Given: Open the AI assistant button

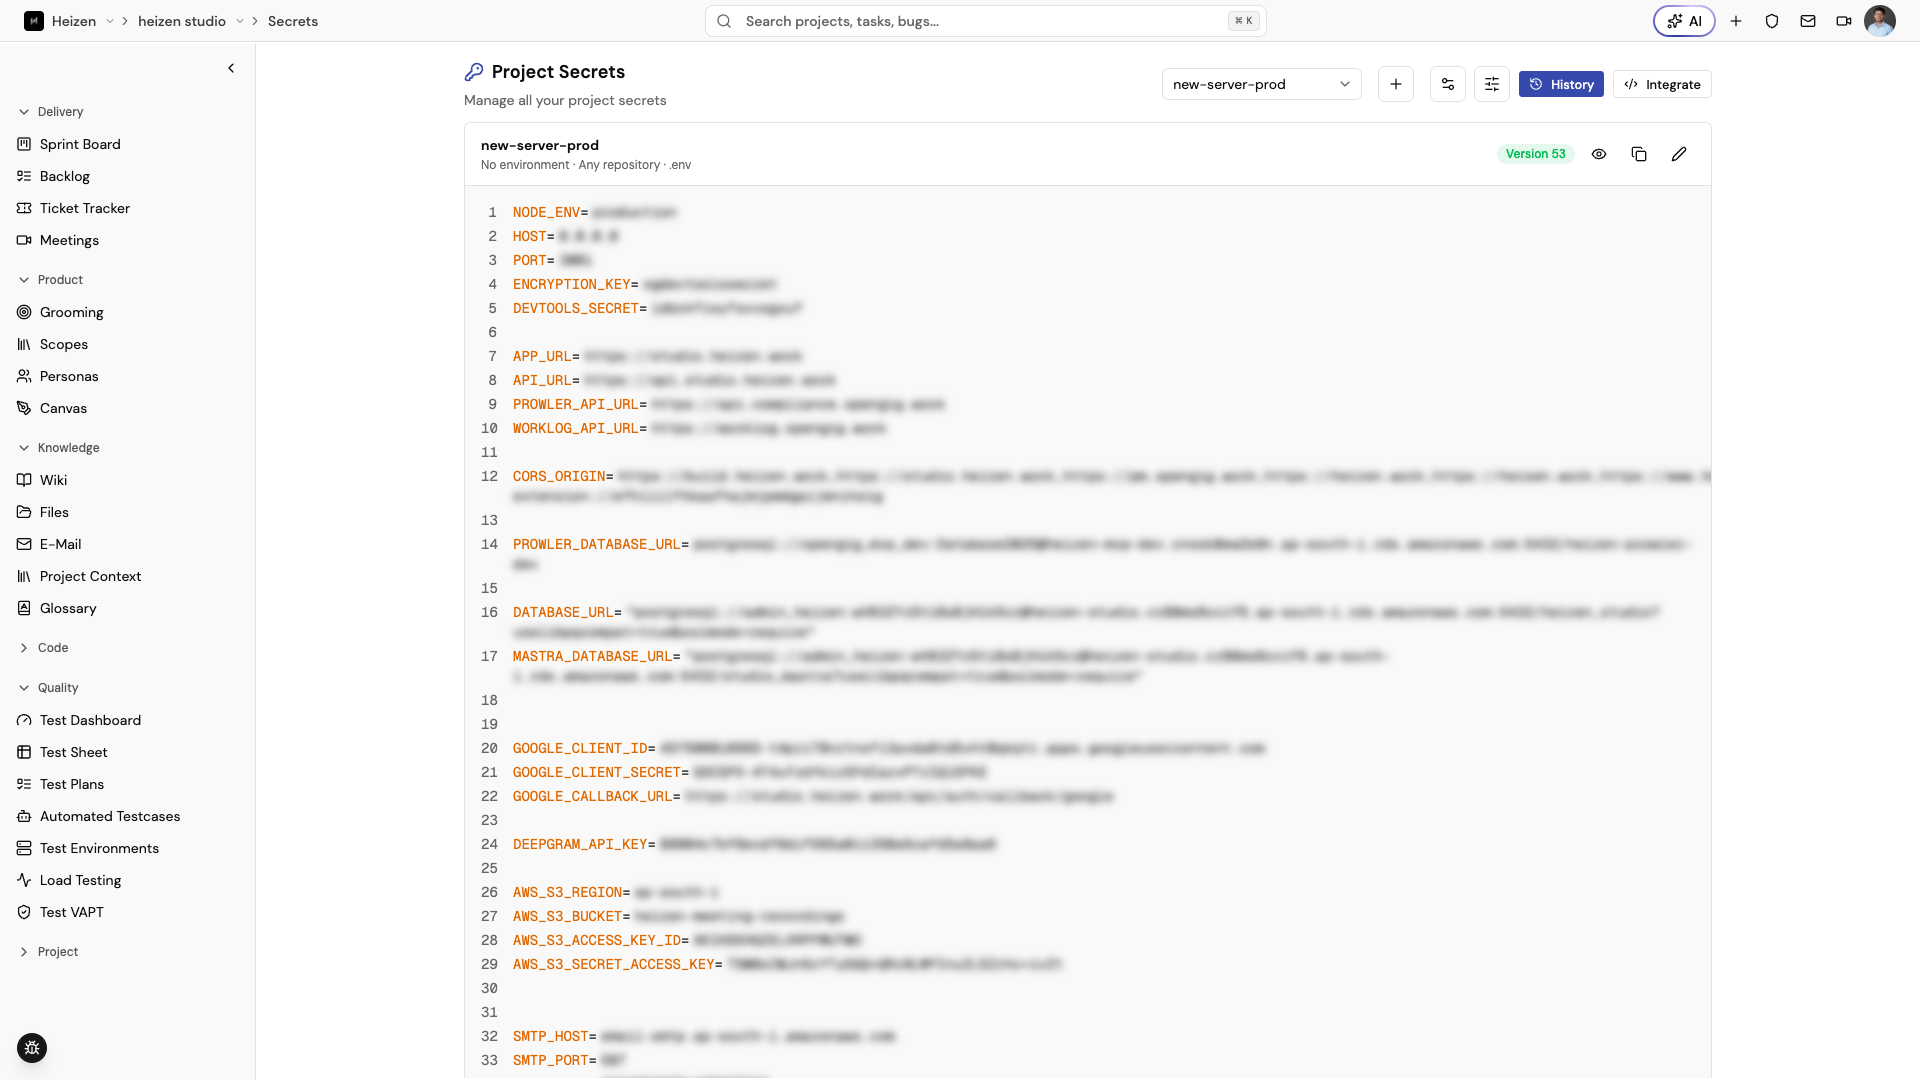Looking at the screenshot, I should [x=1684, y=21].
